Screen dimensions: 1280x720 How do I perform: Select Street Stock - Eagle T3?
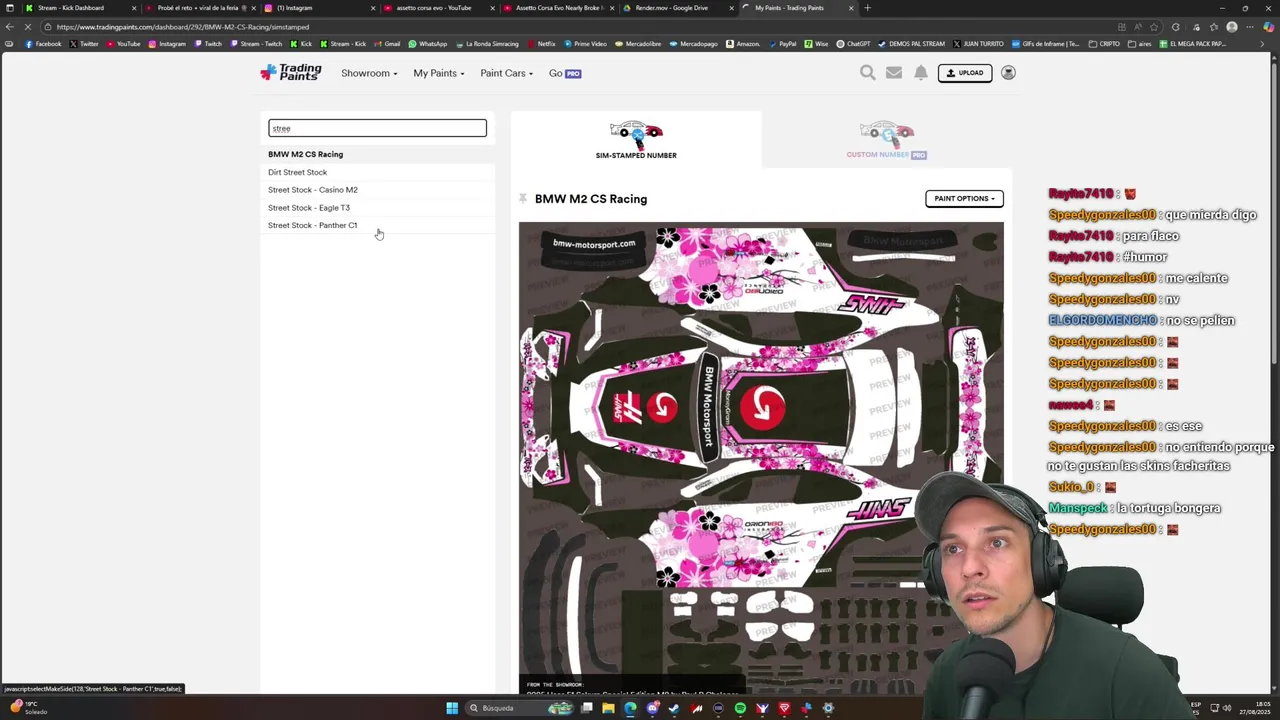(308, 208)
